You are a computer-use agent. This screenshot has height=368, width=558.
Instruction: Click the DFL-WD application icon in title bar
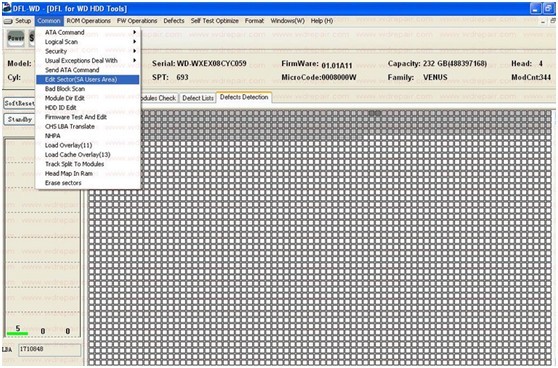click(6, 8)
